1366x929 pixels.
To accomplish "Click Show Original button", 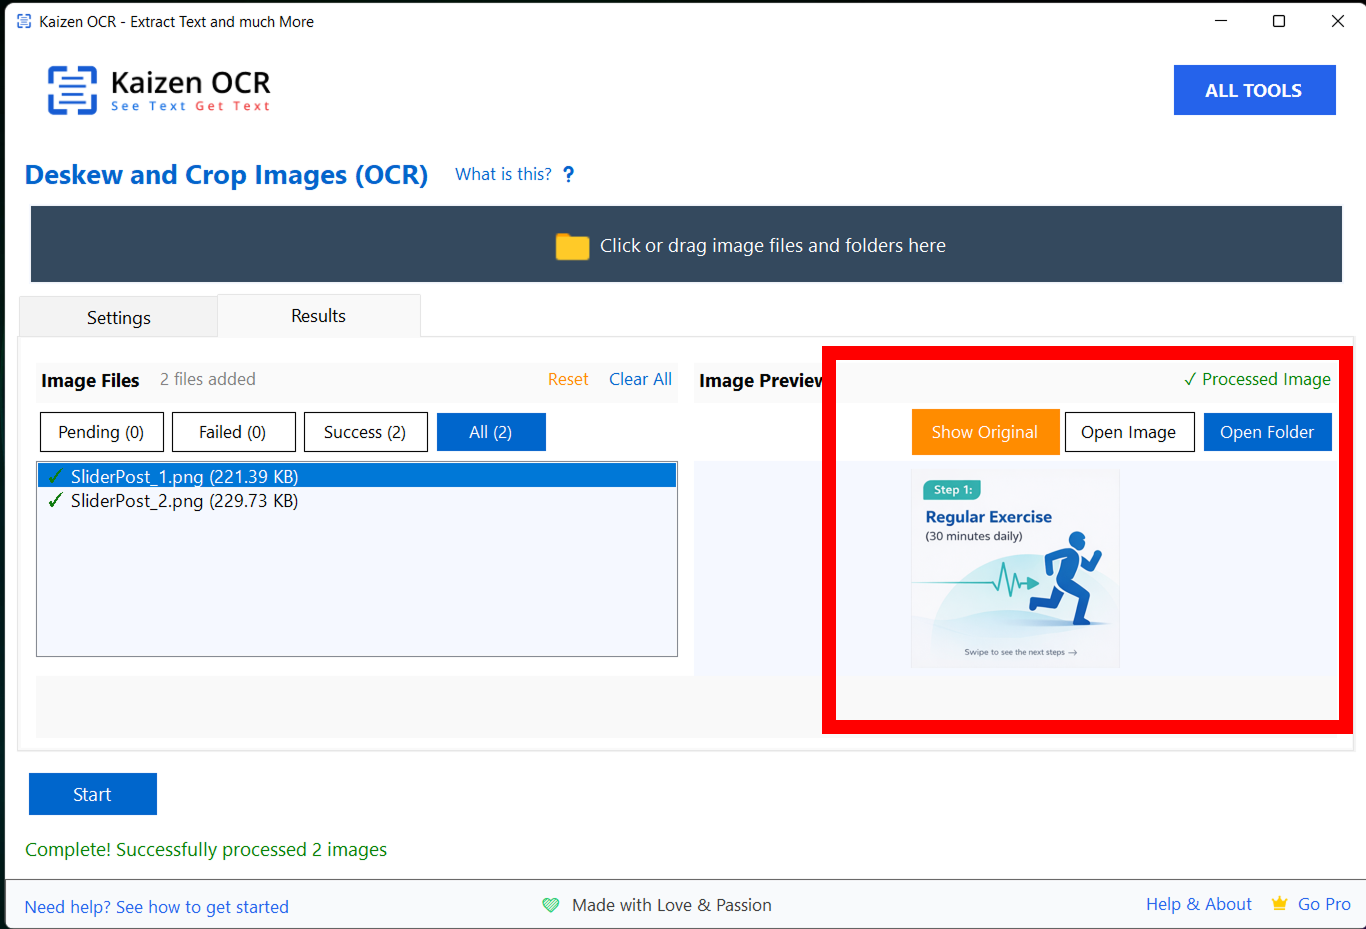I will 984,432.
